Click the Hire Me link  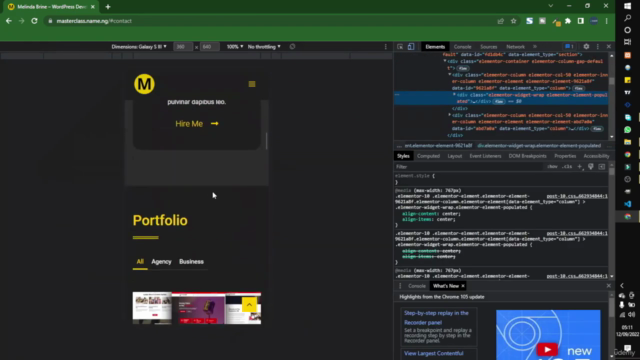point(197,124)
